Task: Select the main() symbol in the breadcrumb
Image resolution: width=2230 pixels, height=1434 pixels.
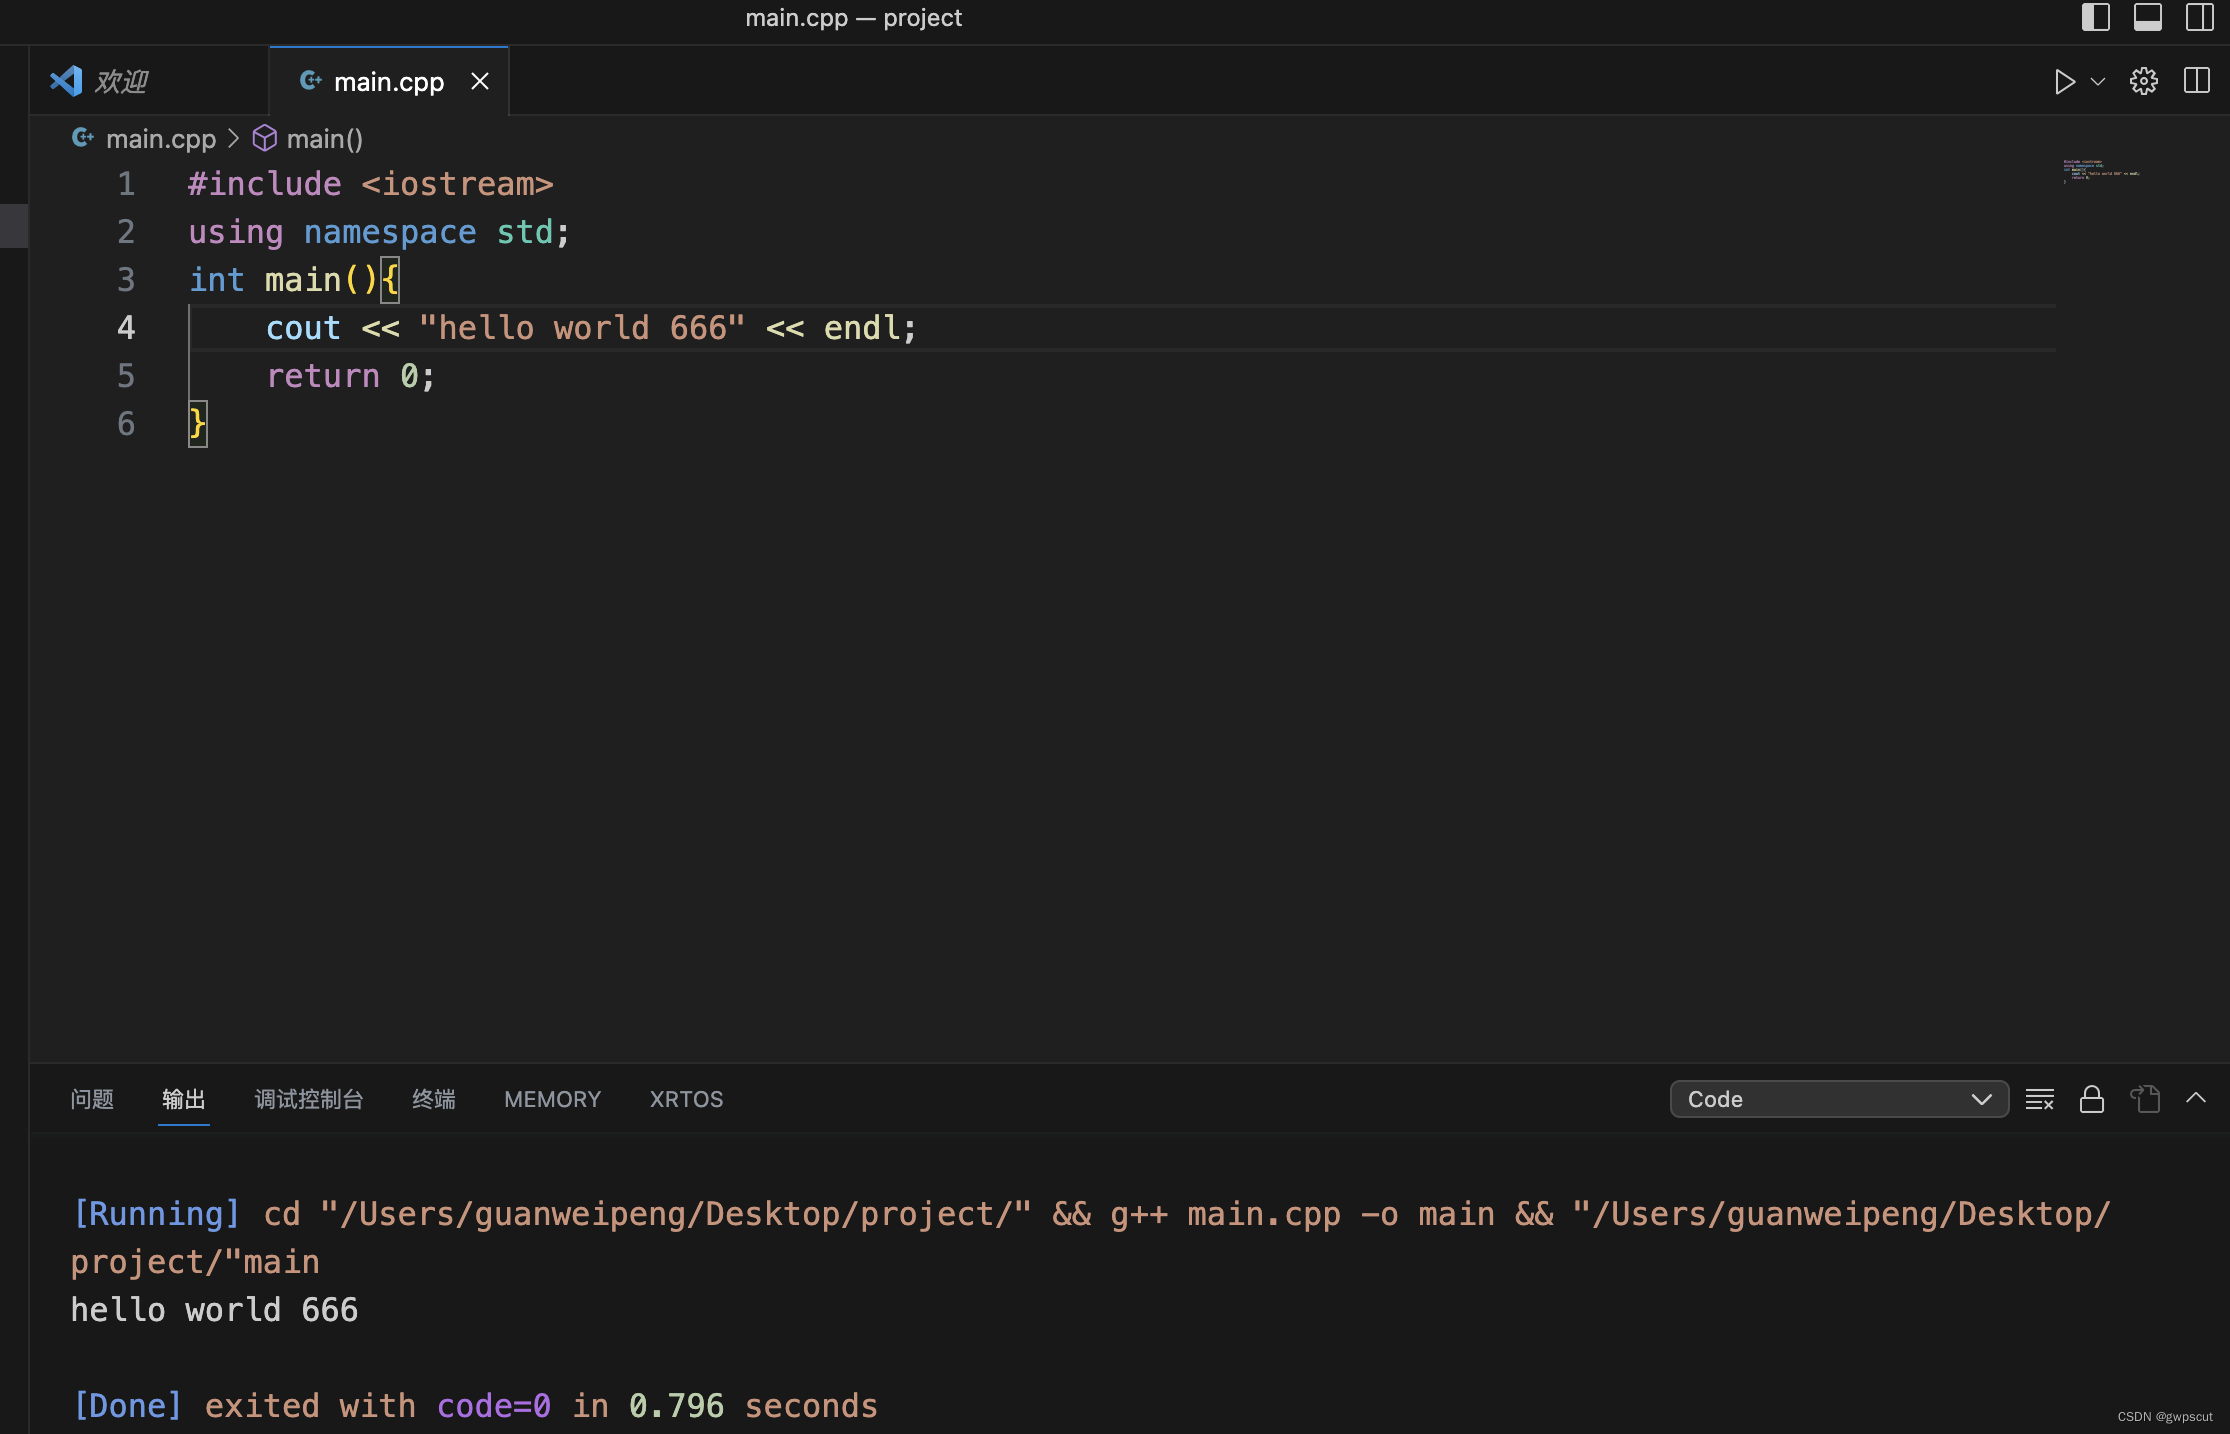Action: click(324, 138)
